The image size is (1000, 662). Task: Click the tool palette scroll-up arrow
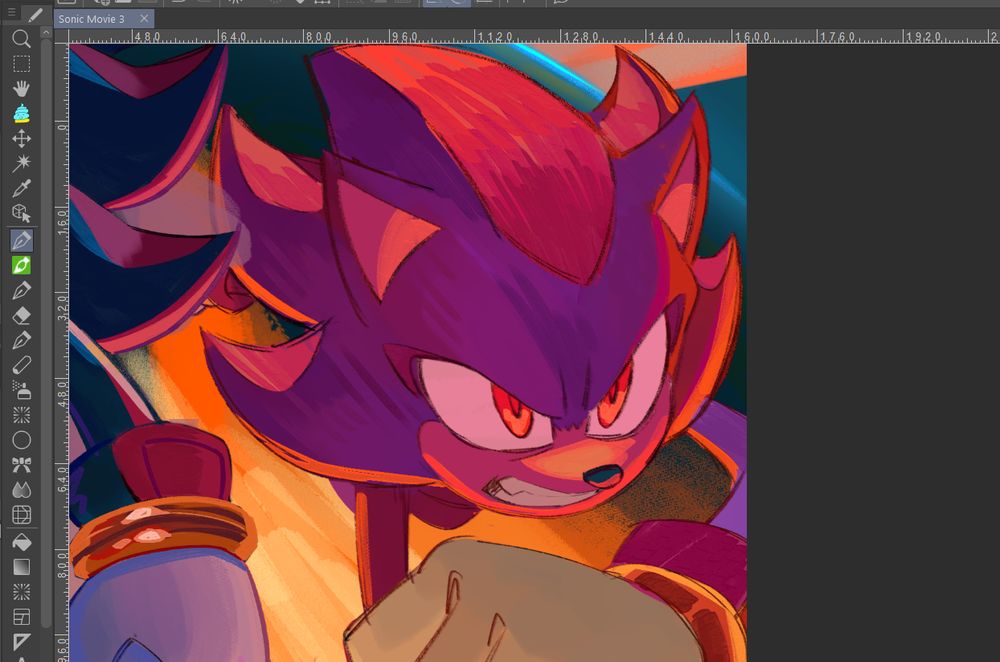[45, 32]
